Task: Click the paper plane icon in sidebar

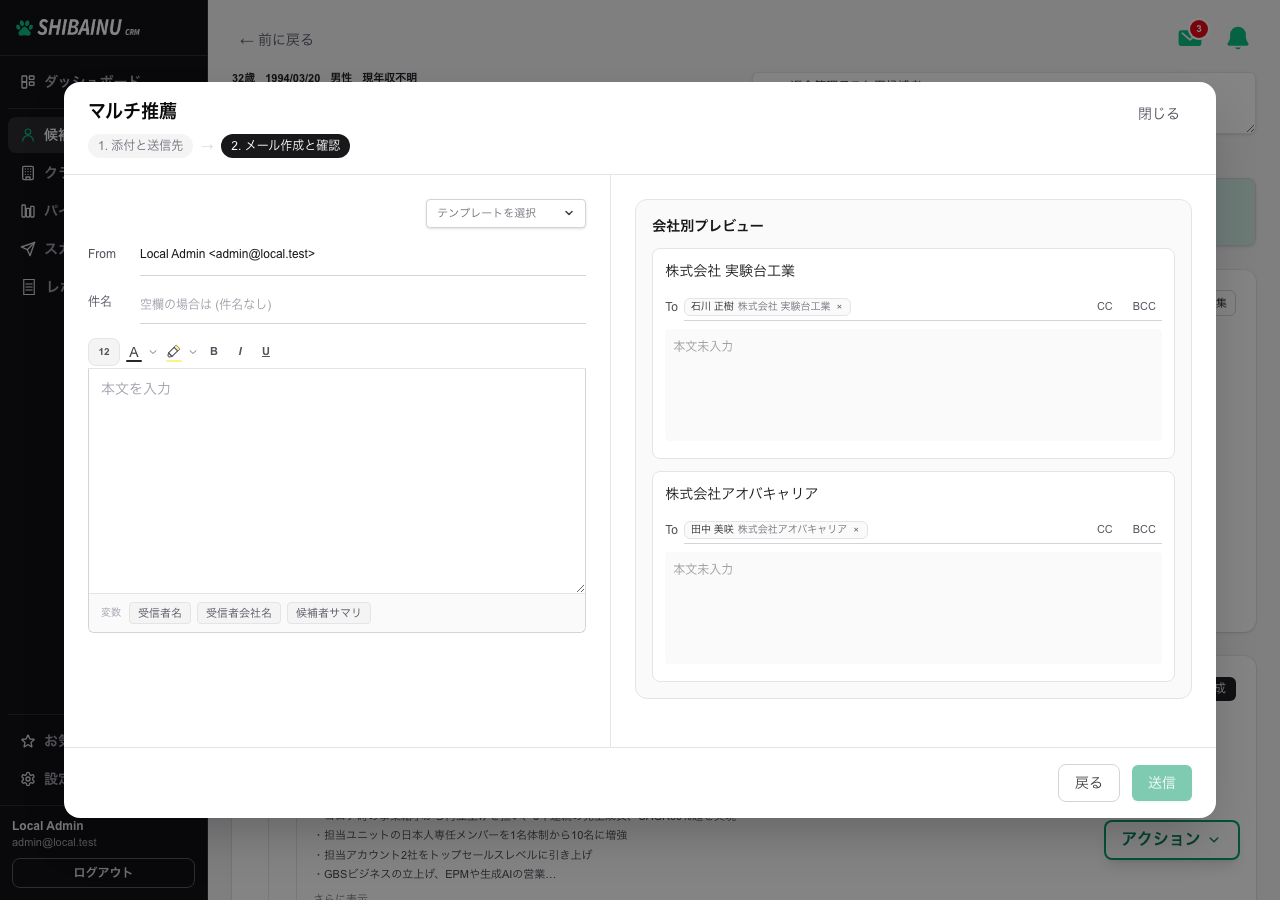Action: [x=28, y=249]
